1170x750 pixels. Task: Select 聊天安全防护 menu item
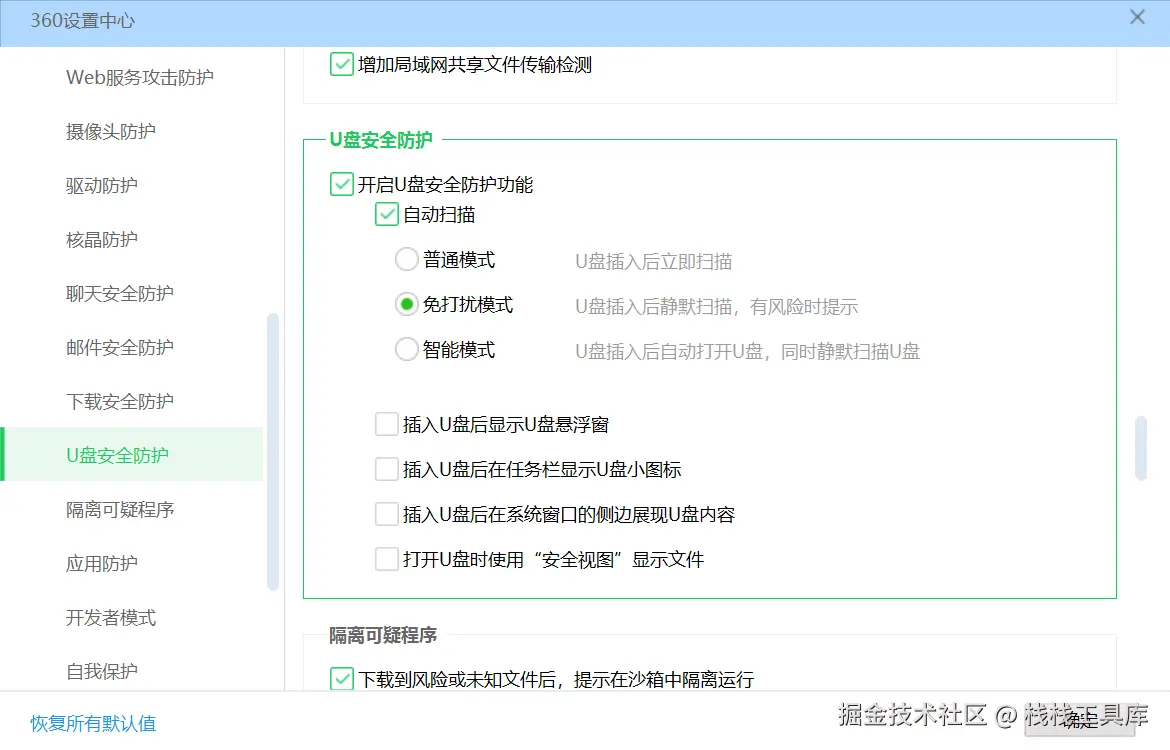[119, 293]
